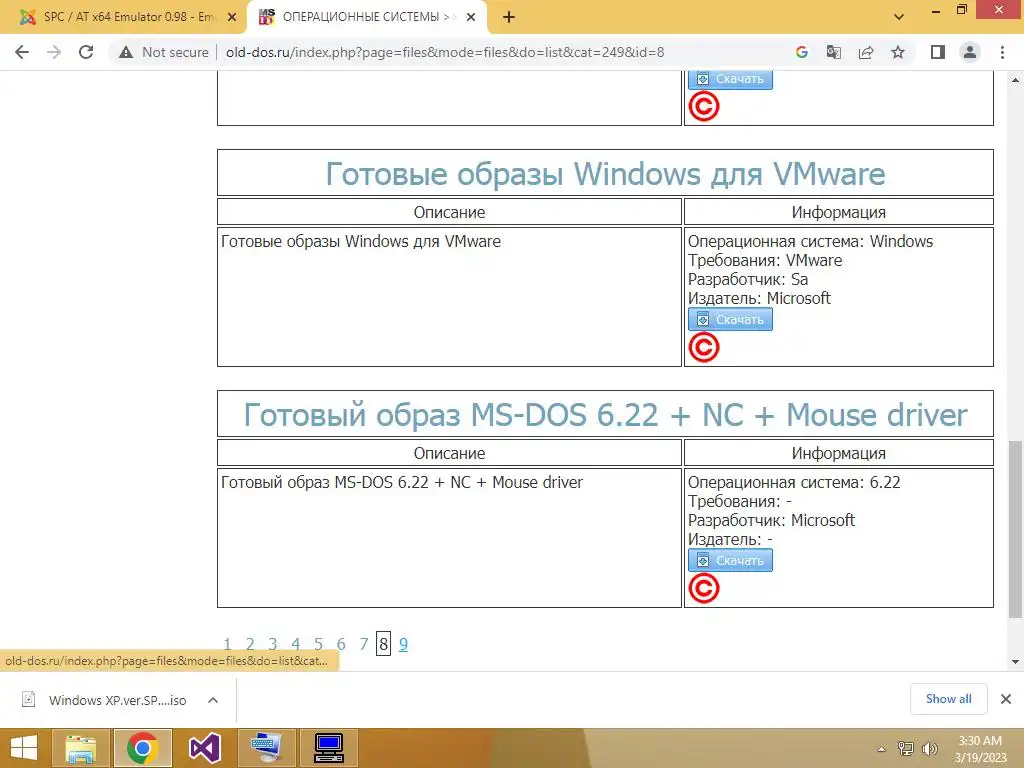The image size is (1024, 768).
Task: Open the Google icon in address bar
Action: 802,52
